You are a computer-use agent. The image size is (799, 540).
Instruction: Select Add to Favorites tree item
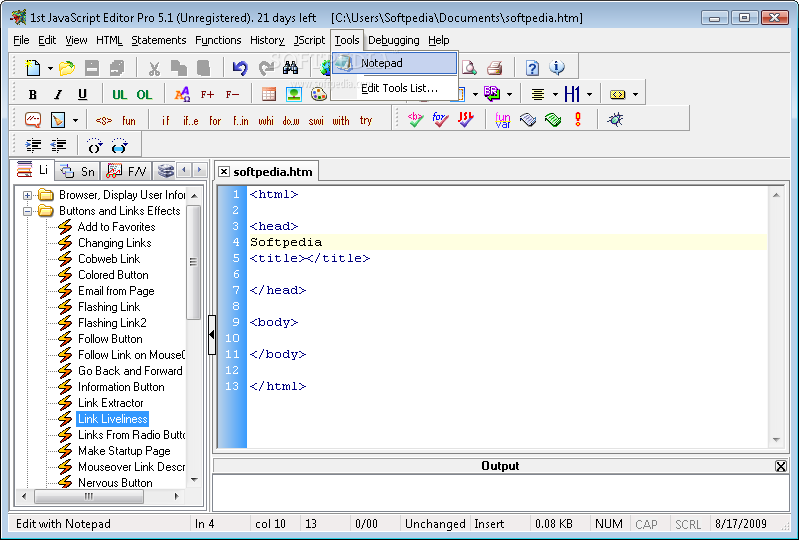click(116, 227)
